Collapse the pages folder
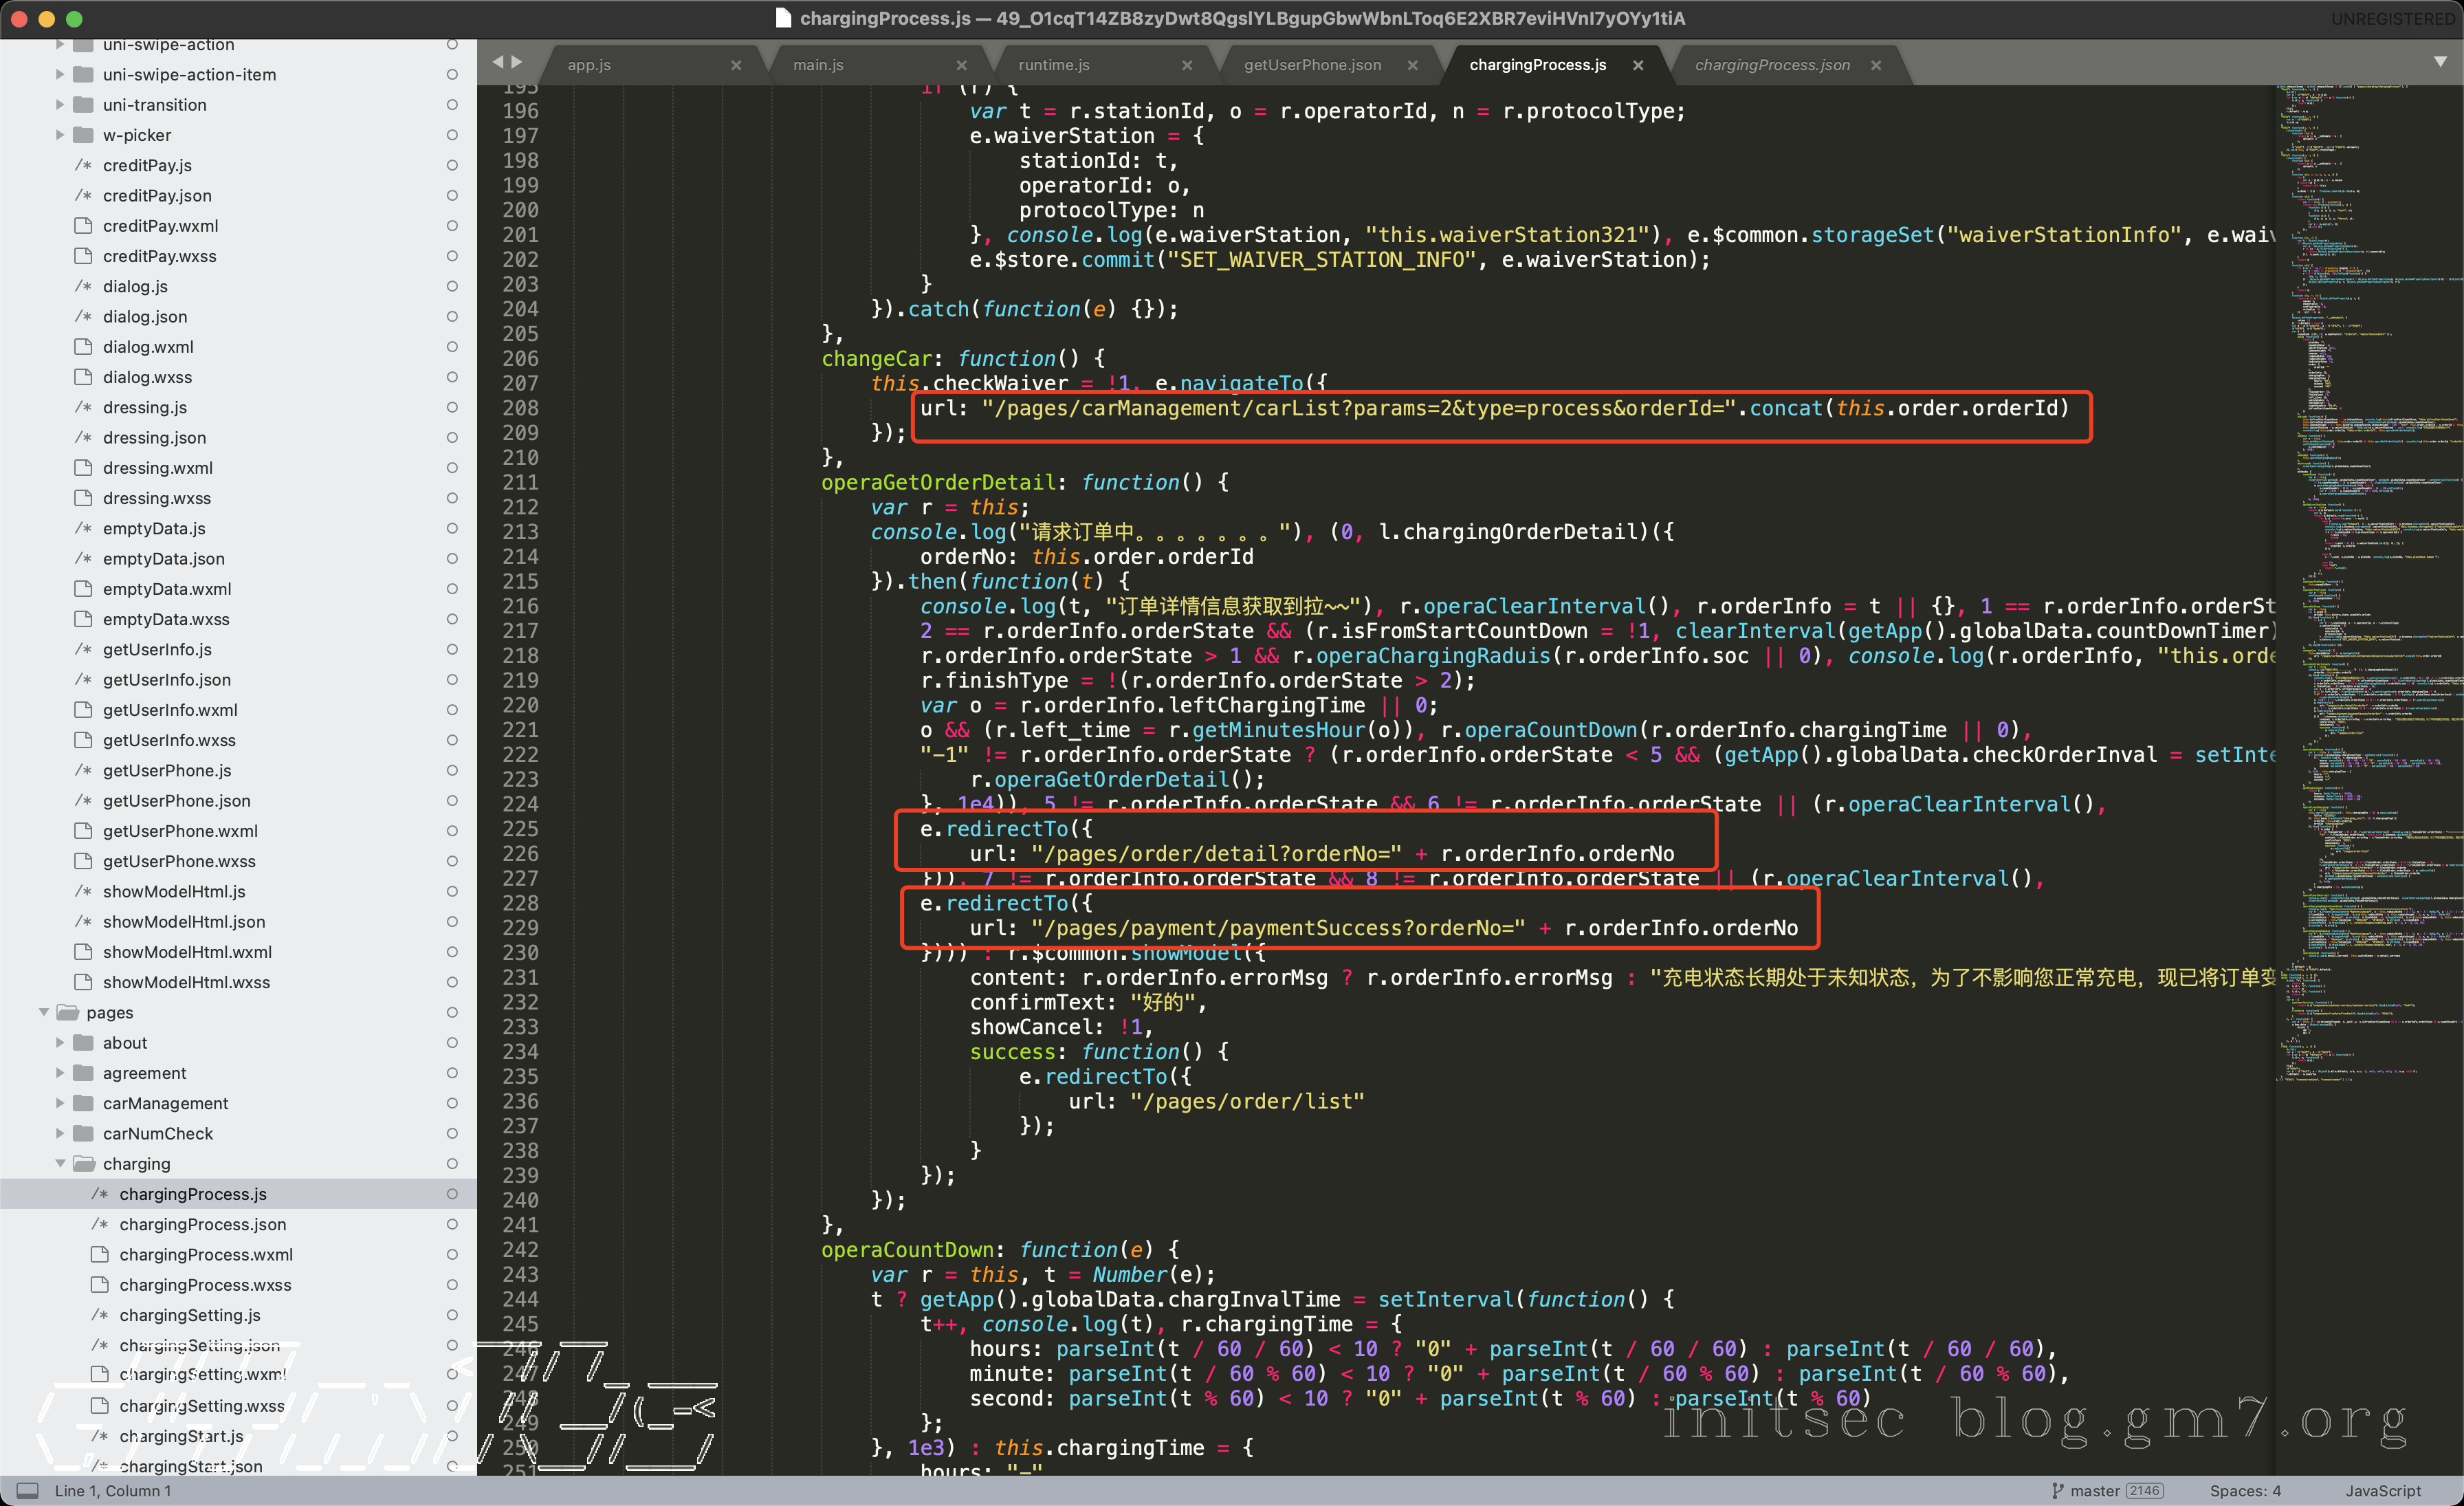Screen dimensions: 2464x1506 (44, 1012)
